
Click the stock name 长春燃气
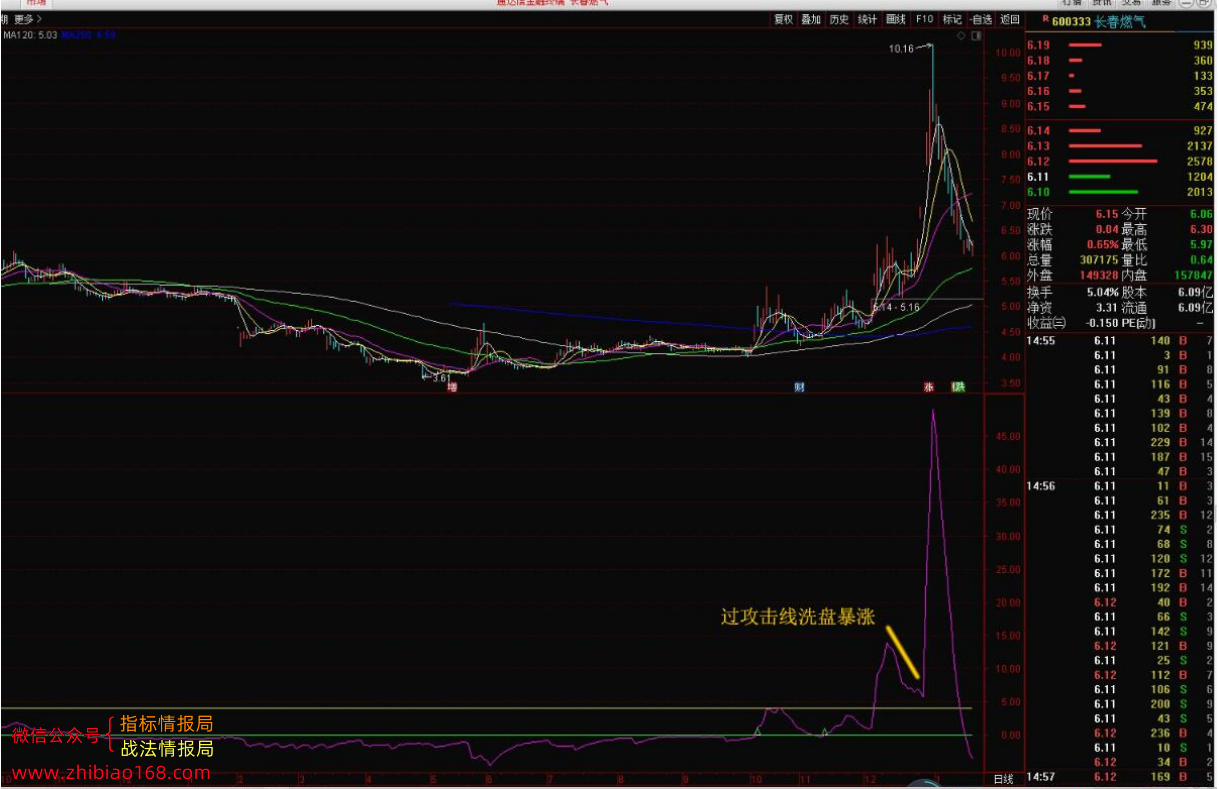click(x=1120, y=20)
